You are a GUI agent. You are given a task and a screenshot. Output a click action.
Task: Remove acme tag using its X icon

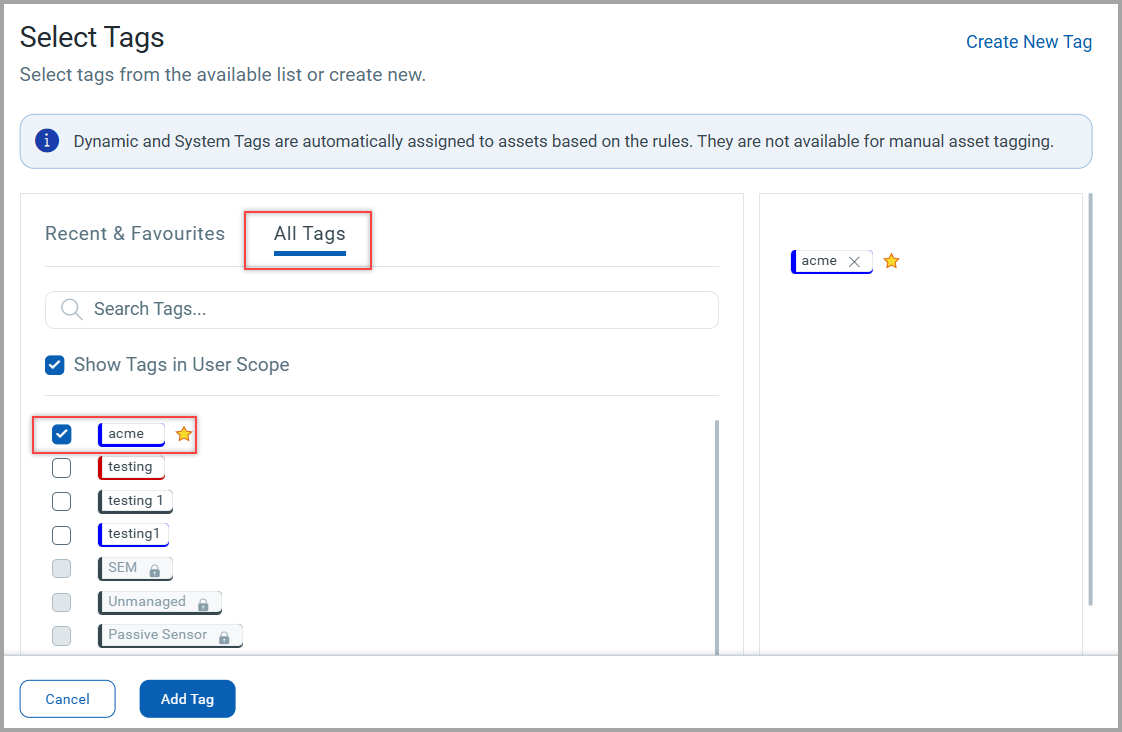[854, 262]
